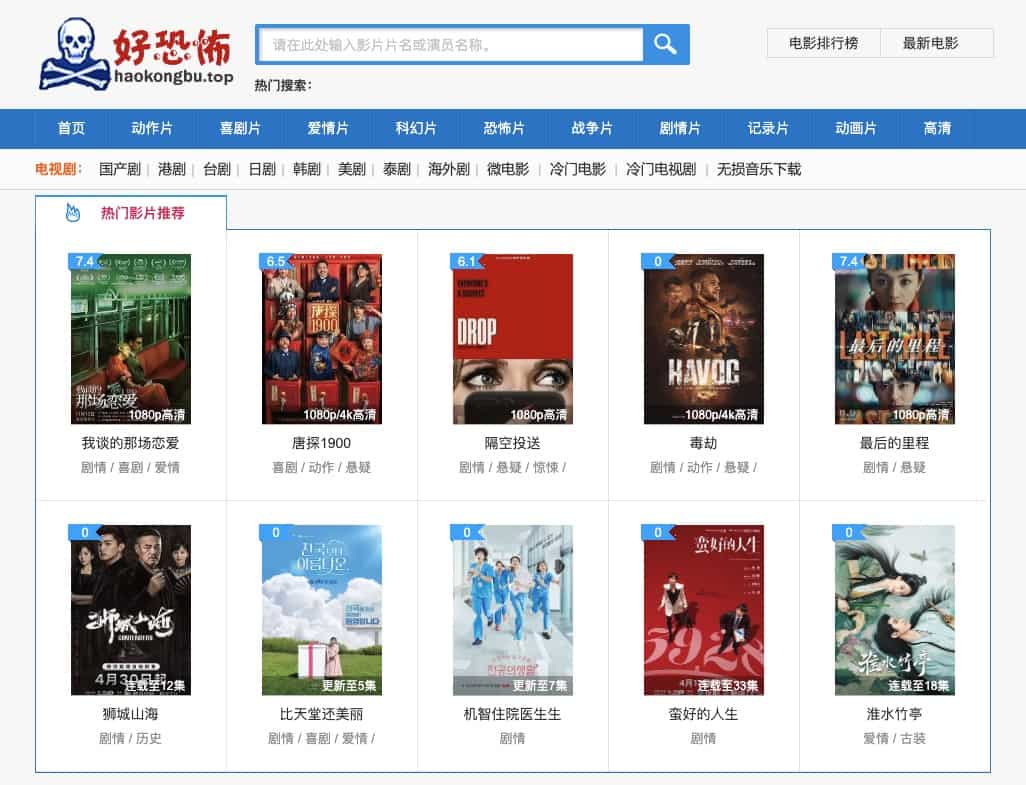Image resolution: width=1026 pixels, height=785 pixels.
Task: Select 恐怖片 in the navigation bar
Action: [504, 128]
